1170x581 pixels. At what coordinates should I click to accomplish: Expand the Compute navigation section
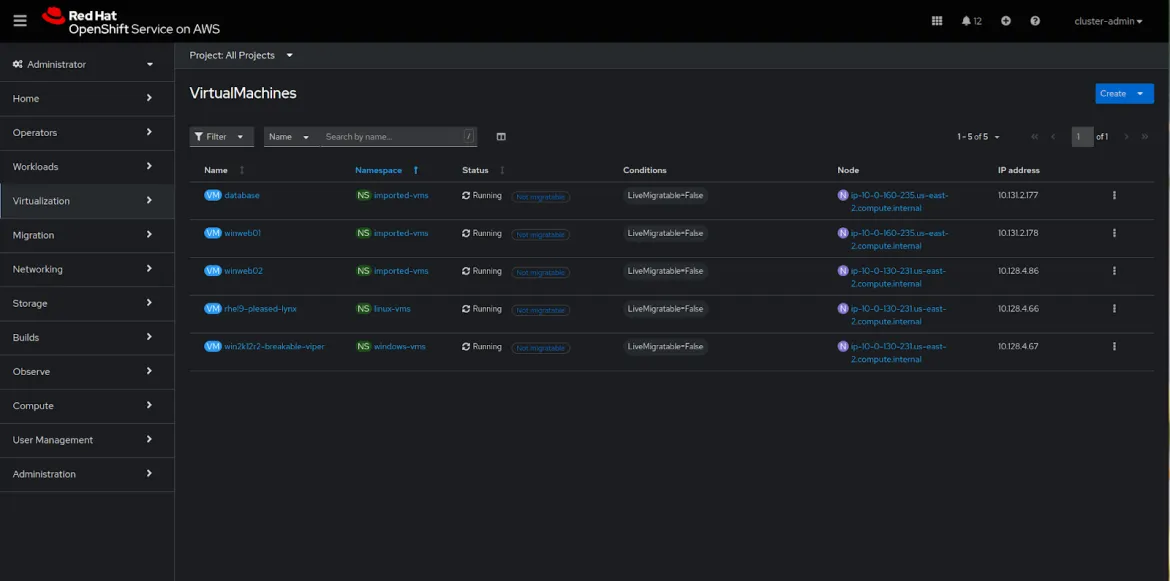point(87,406)
